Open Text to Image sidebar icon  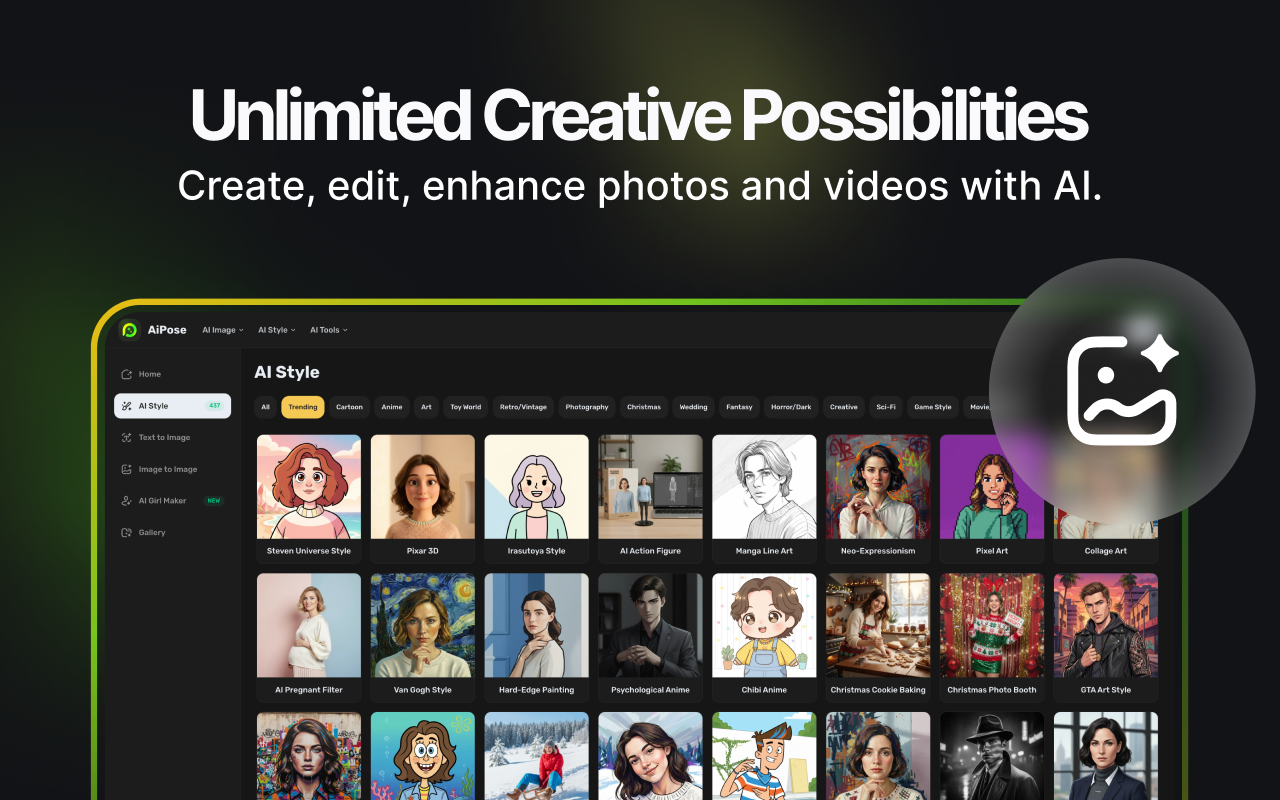[x=126, y=437]
